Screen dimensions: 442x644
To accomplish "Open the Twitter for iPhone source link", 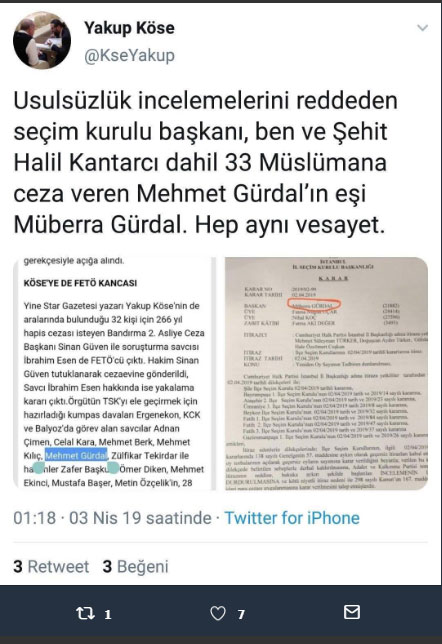I will [292, 518].
